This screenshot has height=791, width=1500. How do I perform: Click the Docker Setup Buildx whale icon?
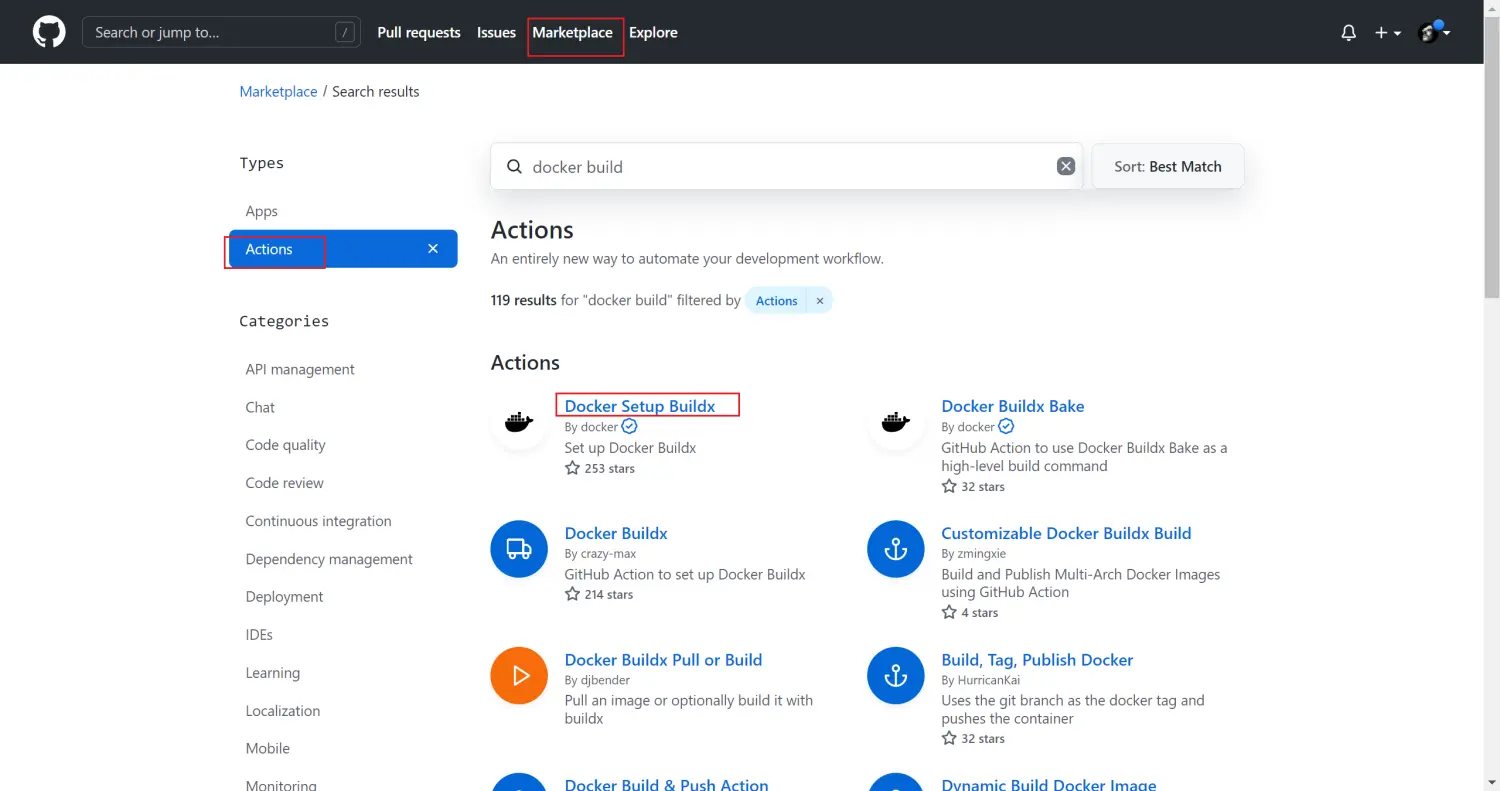click(518, 422)
